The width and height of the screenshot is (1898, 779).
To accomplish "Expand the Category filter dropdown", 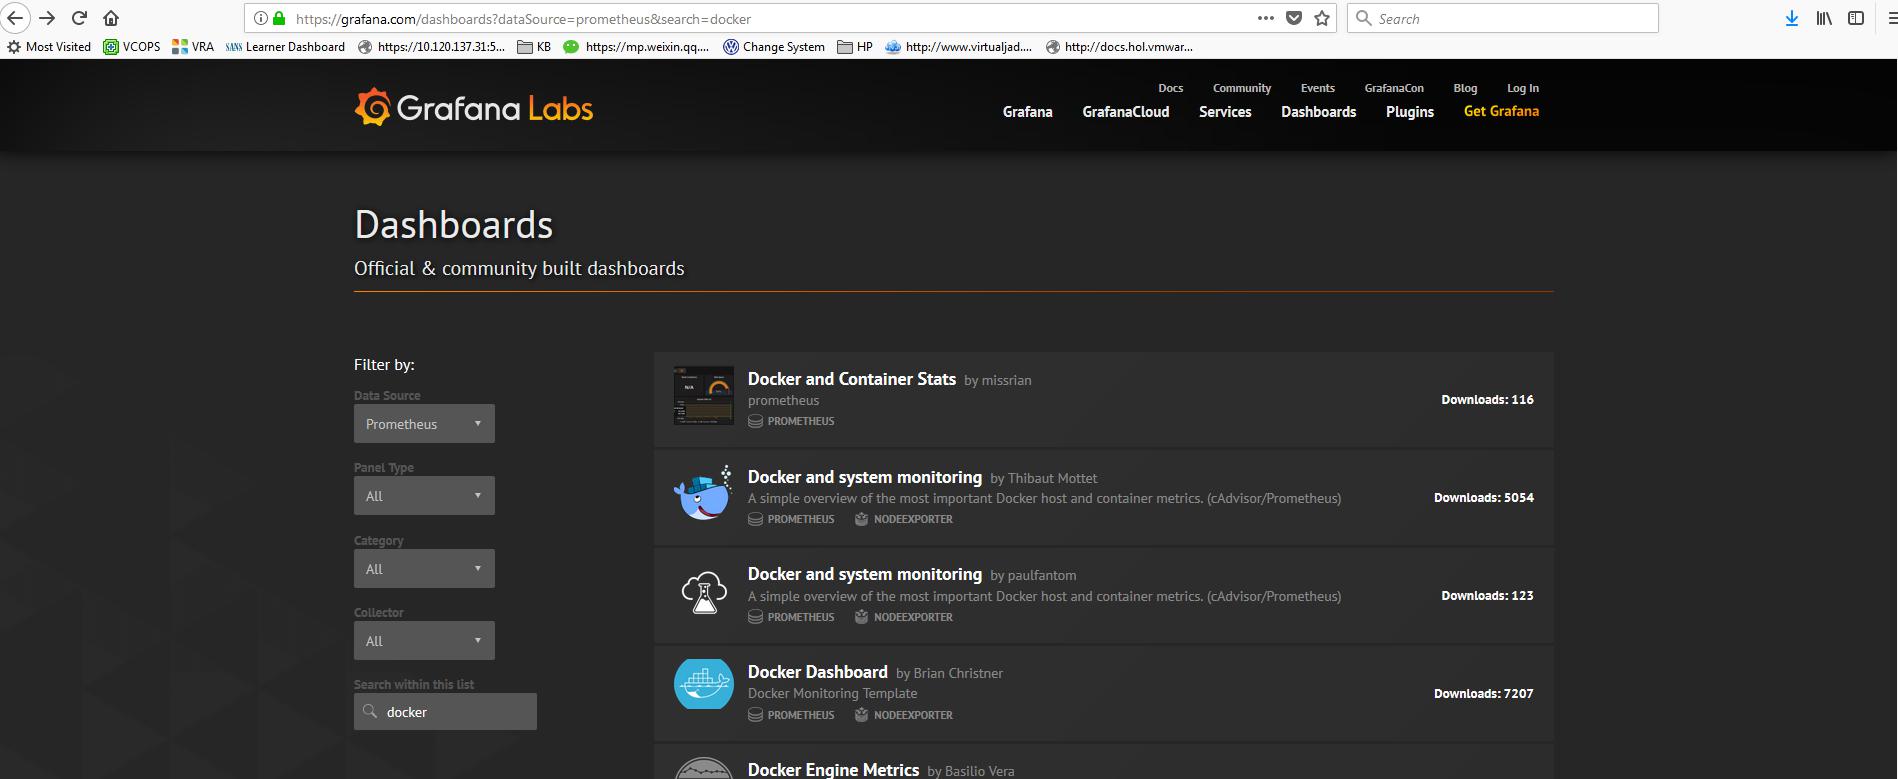I will (424, 569).
